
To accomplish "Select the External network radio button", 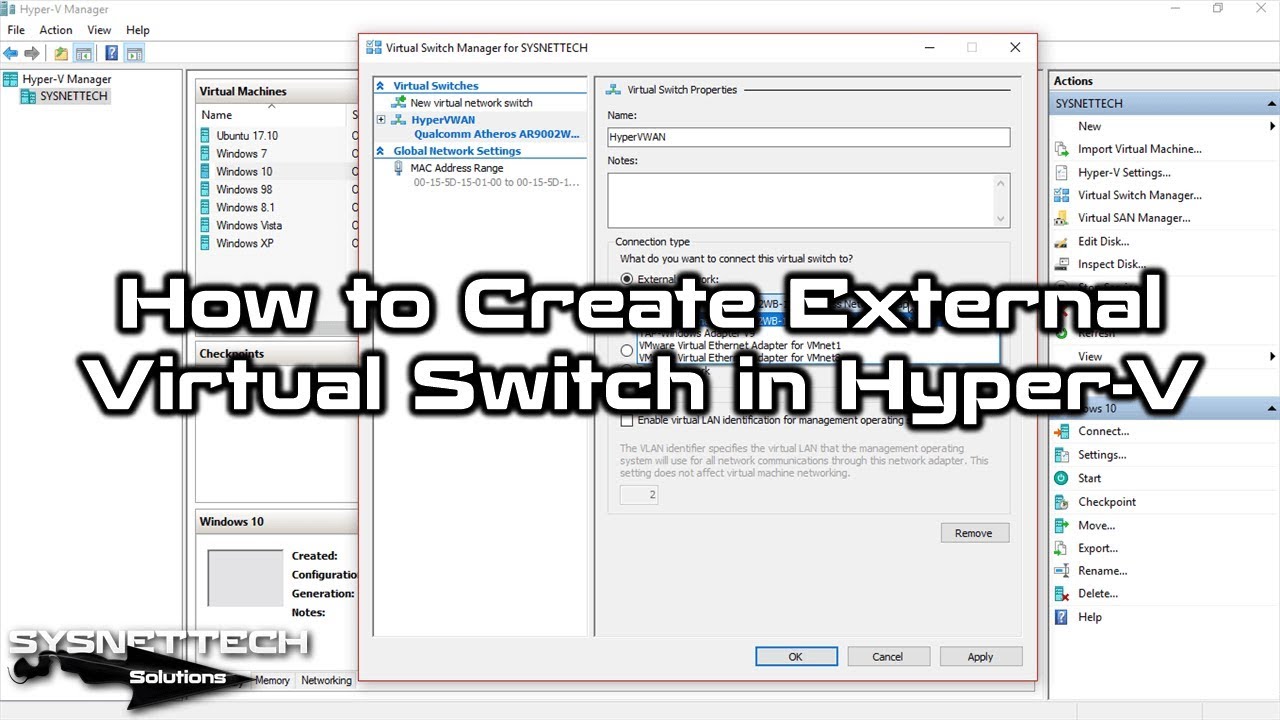I will (x=627, y=279).
